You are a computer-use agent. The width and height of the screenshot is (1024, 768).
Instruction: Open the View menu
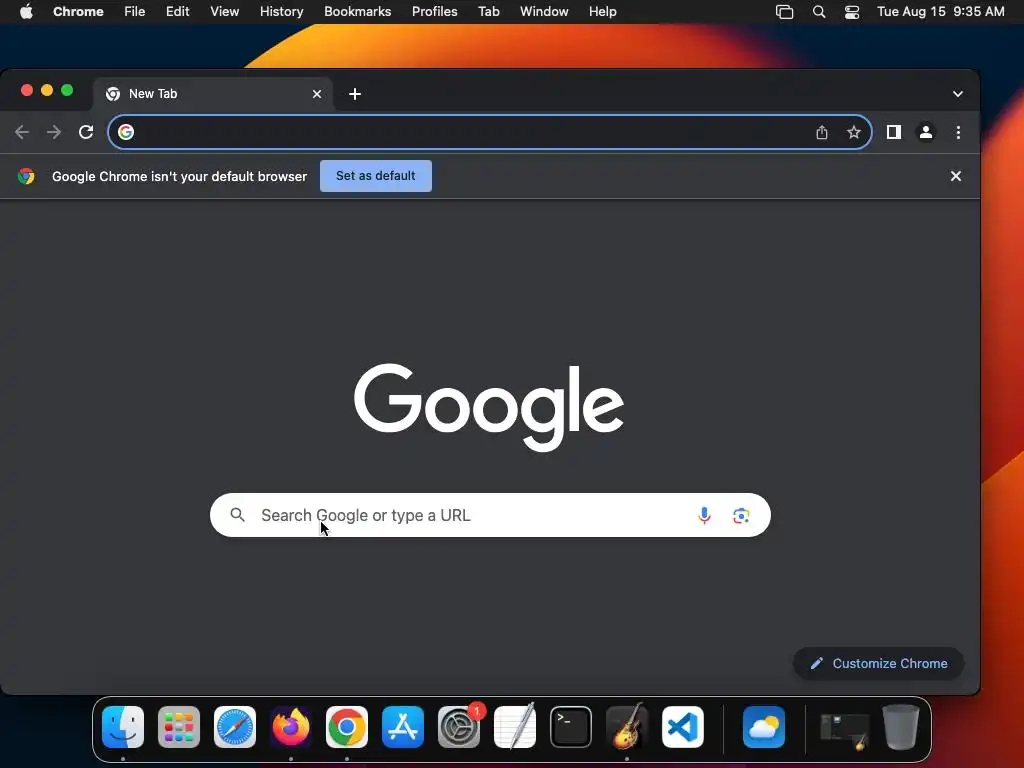(x=224, y=12)
